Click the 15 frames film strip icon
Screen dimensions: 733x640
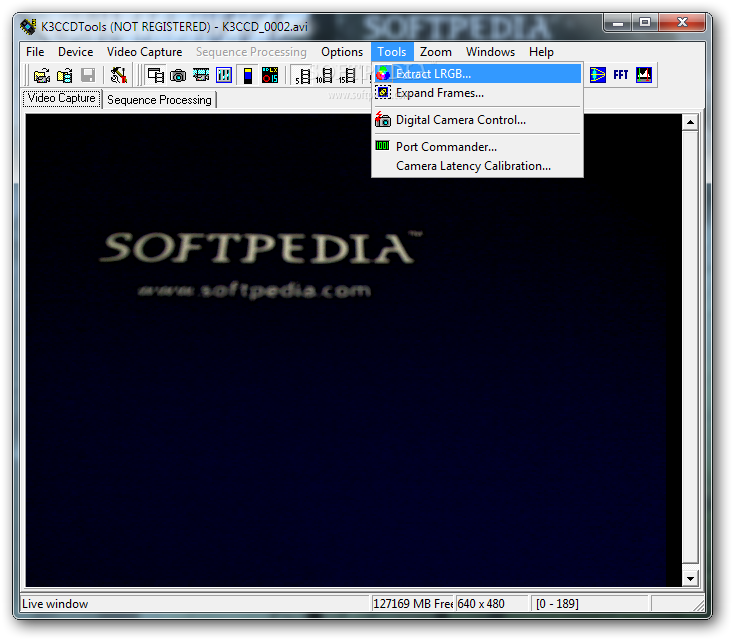347,76
